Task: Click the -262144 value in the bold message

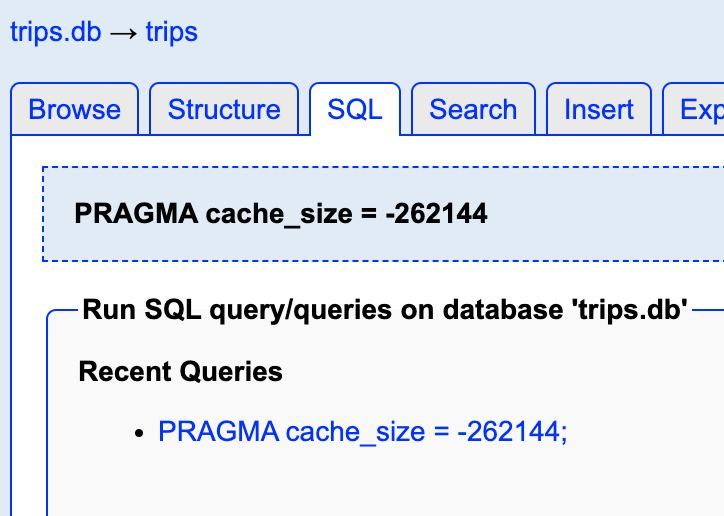Action: (436, 214)
